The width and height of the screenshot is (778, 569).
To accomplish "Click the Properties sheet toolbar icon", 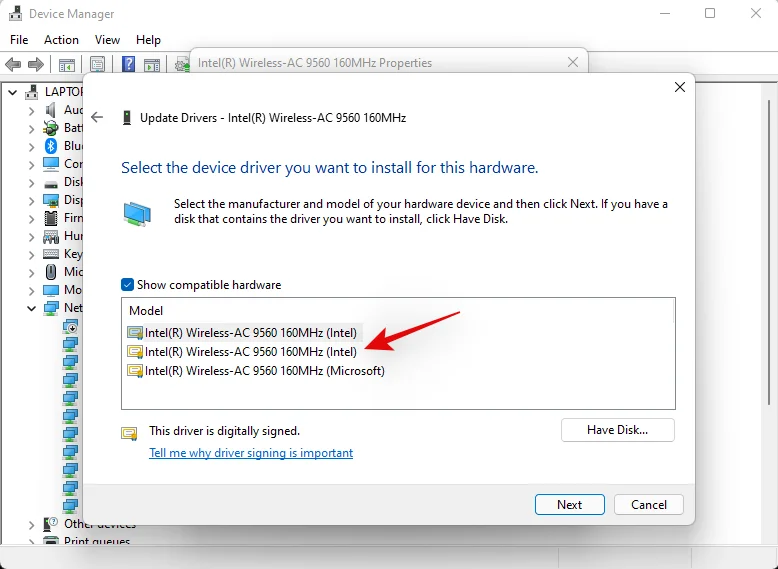I will coord(97,64).
